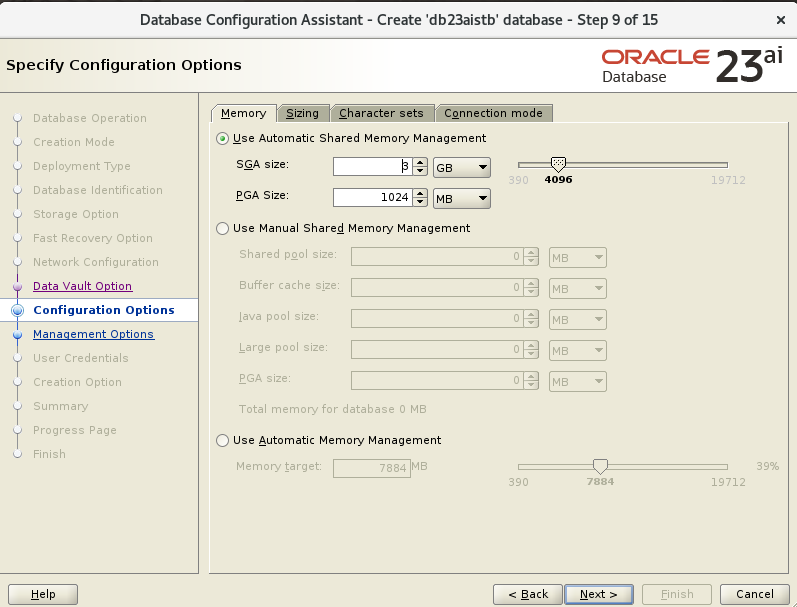The height and width of the screenshot is (607, 797).
Task: Click the Management Options step bullet
Action: [x=17, y=335]
